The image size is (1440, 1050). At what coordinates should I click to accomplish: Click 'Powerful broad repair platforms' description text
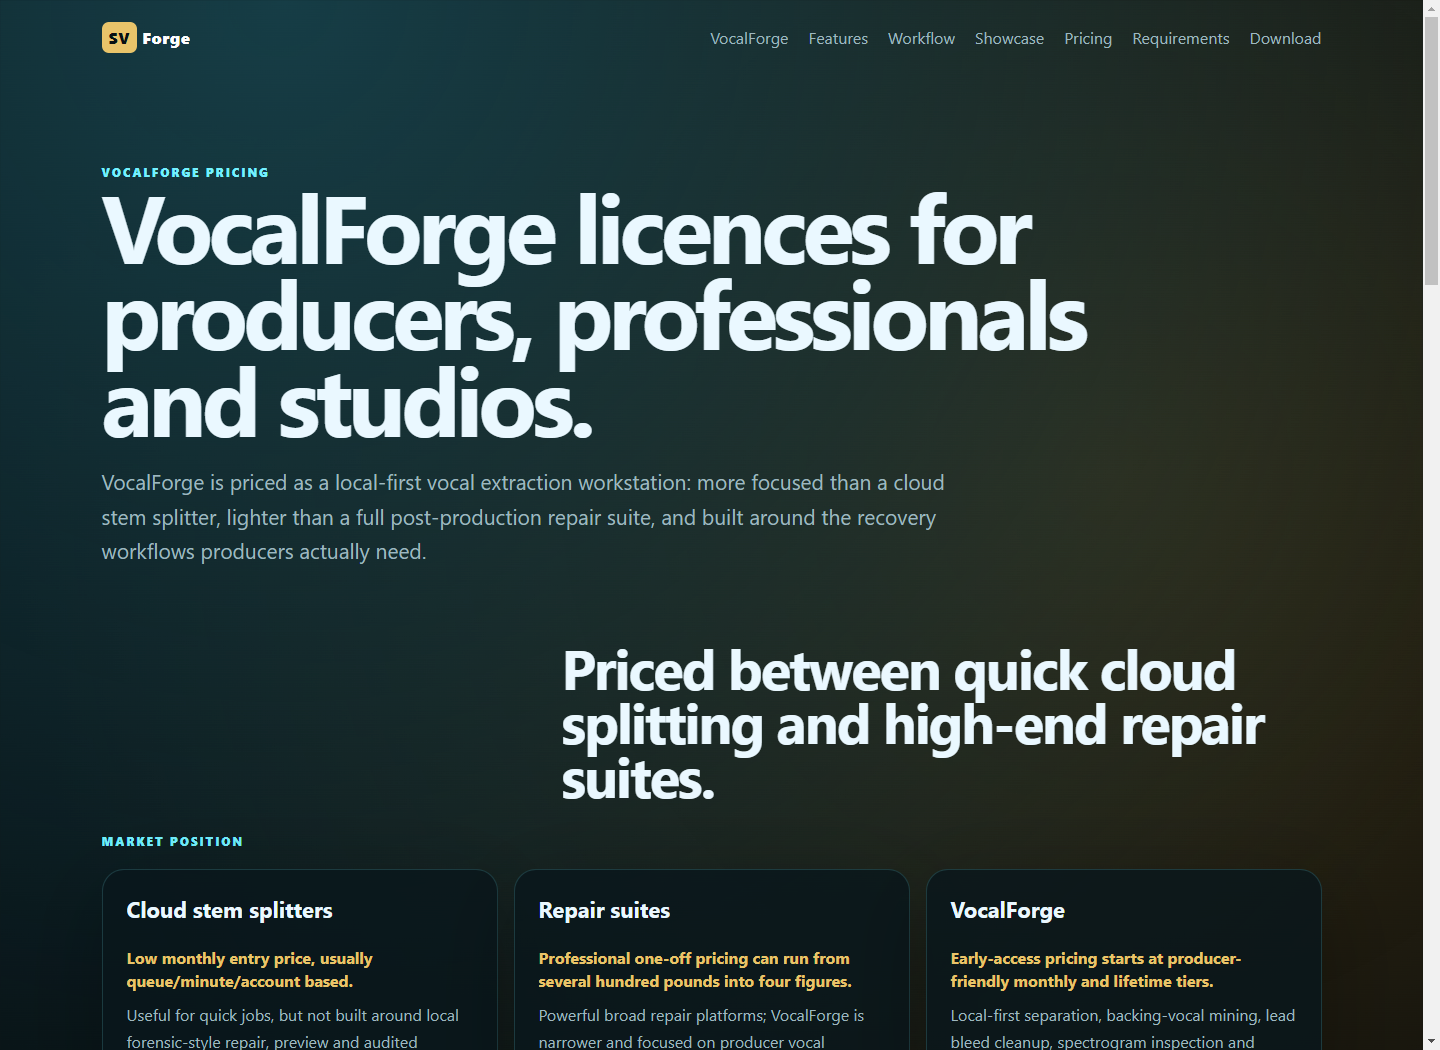701,1028
